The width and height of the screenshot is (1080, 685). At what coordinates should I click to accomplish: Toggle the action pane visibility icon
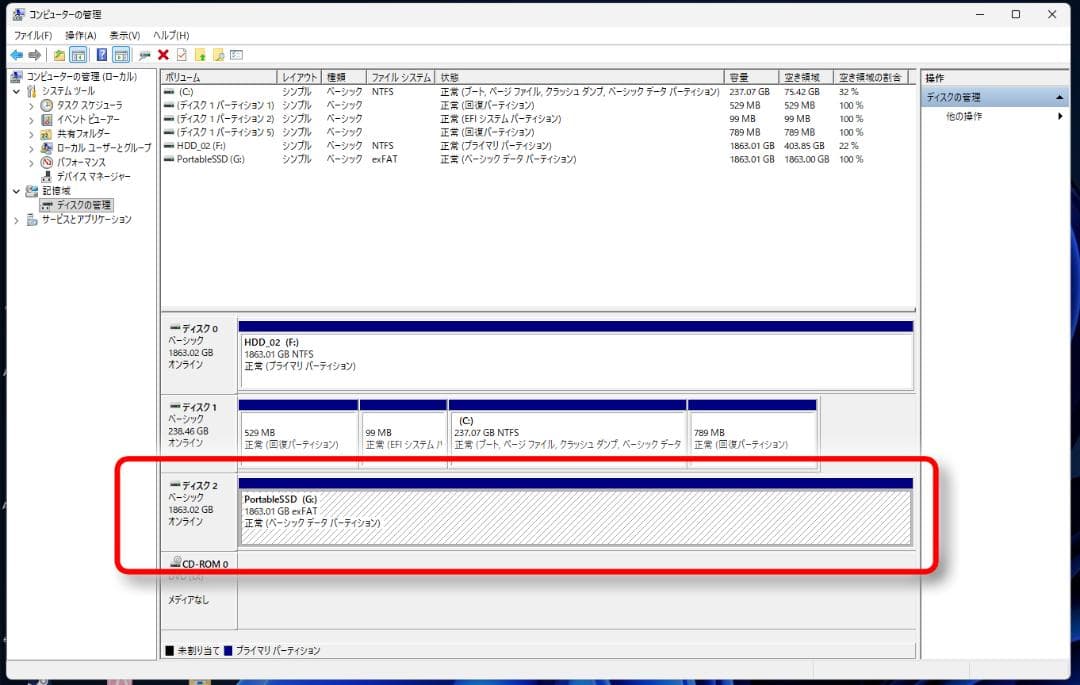pyautogui.click(x=120, y=55)
